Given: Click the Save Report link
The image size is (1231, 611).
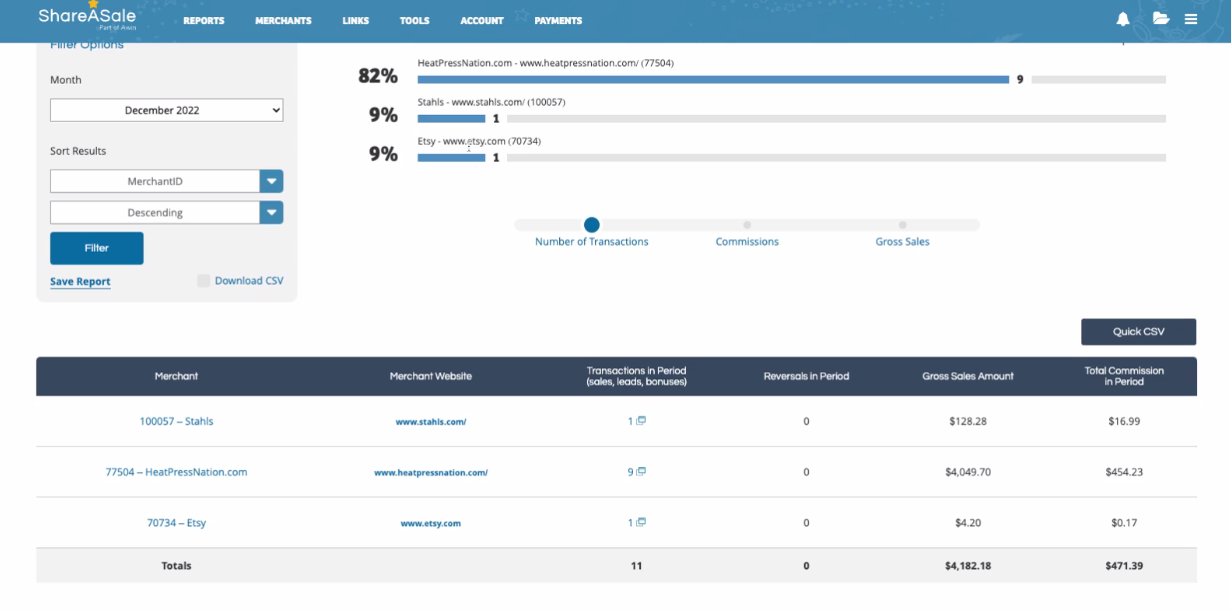Looking at the screenshot, I should [80, 282].
